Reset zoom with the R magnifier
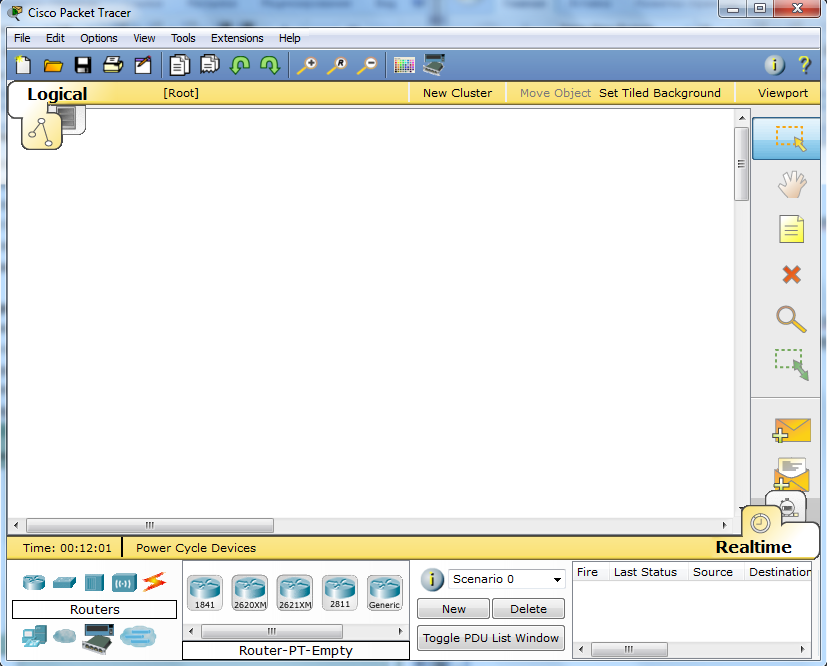The width and height of the screenshot is (827, 666). coord(336,65)
